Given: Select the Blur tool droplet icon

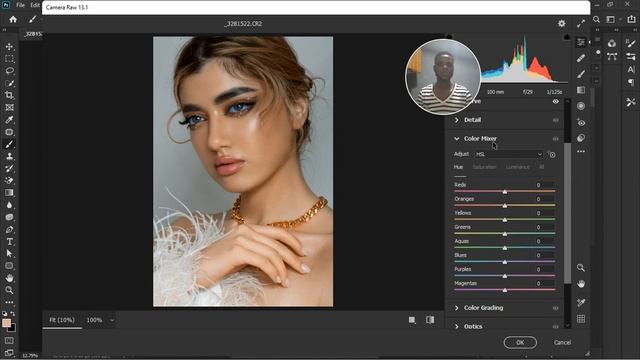Looking at the screenshot, I should 9,205.
